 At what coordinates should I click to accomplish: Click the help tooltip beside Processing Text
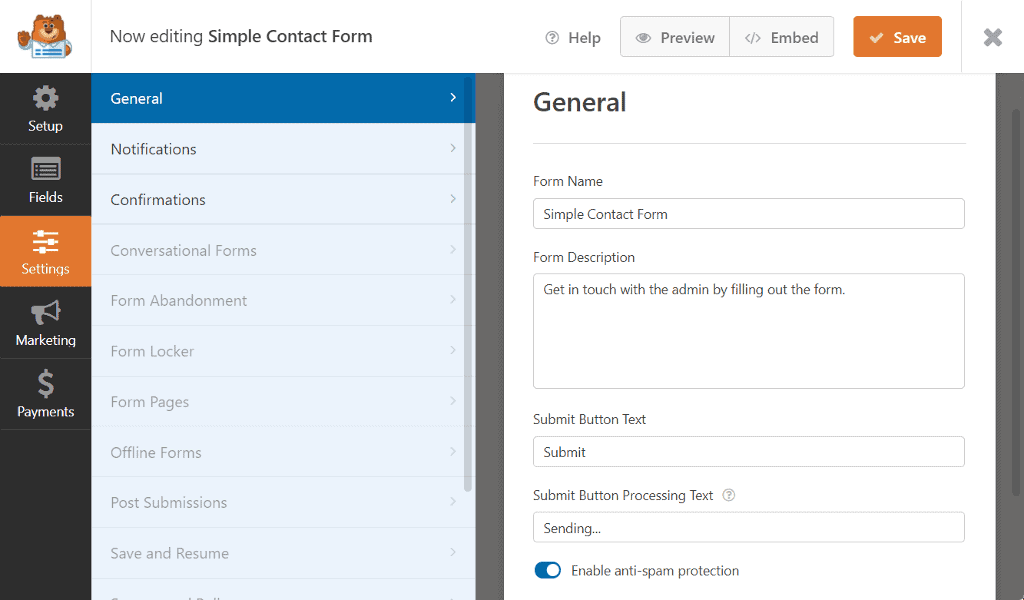click(x=729, y=495)
